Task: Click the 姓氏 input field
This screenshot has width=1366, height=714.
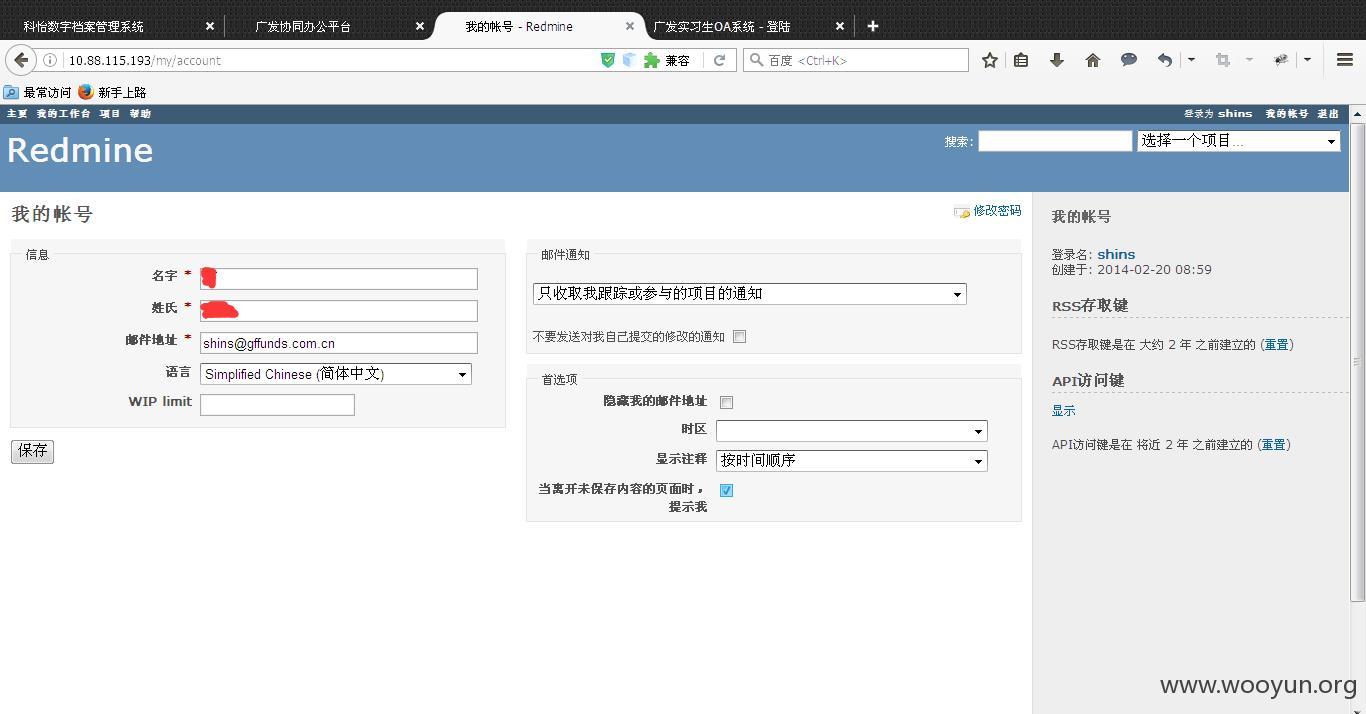Action: click(339, 311)
